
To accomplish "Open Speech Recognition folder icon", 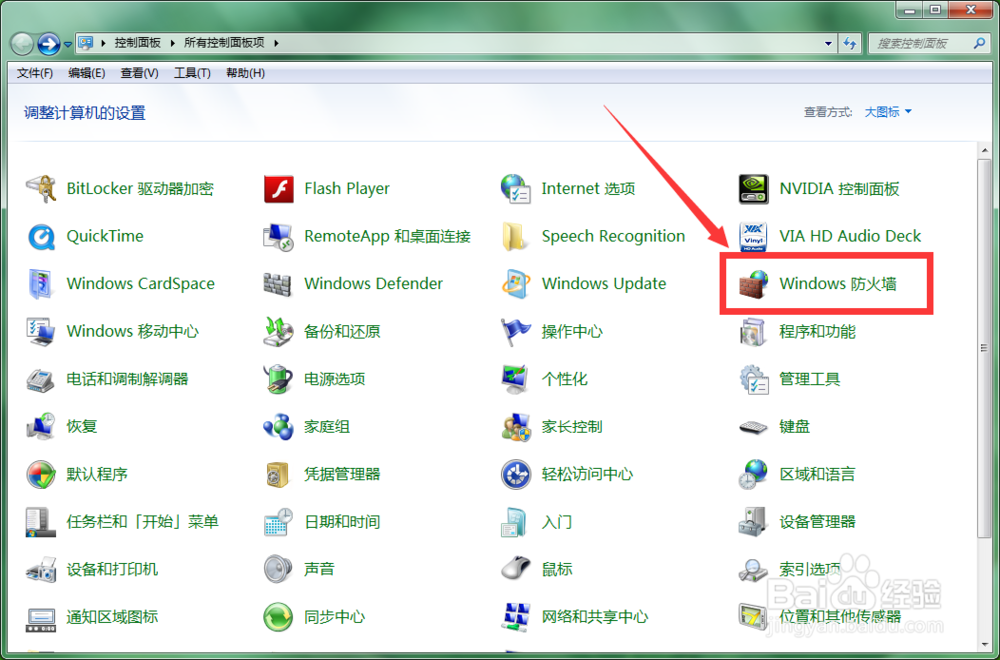I will click(x=516, y=237).
